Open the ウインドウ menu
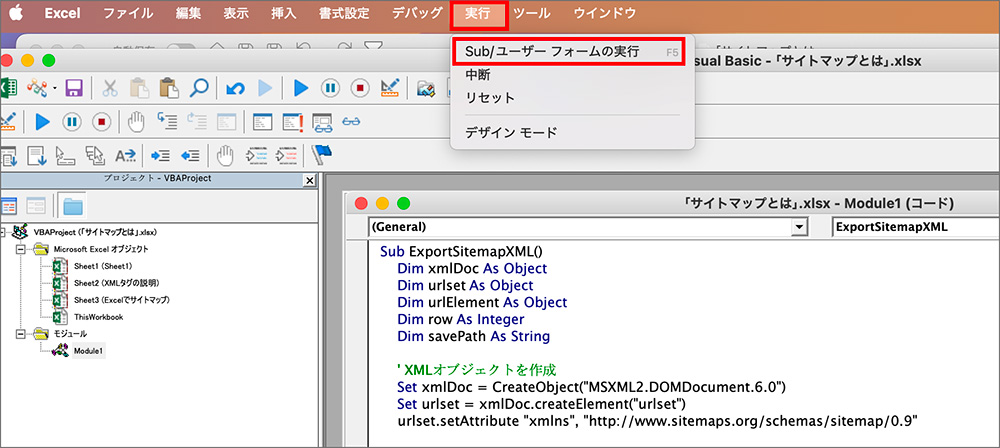The height and width of the screenshot is (448, 1000). [x=605, y=13]
